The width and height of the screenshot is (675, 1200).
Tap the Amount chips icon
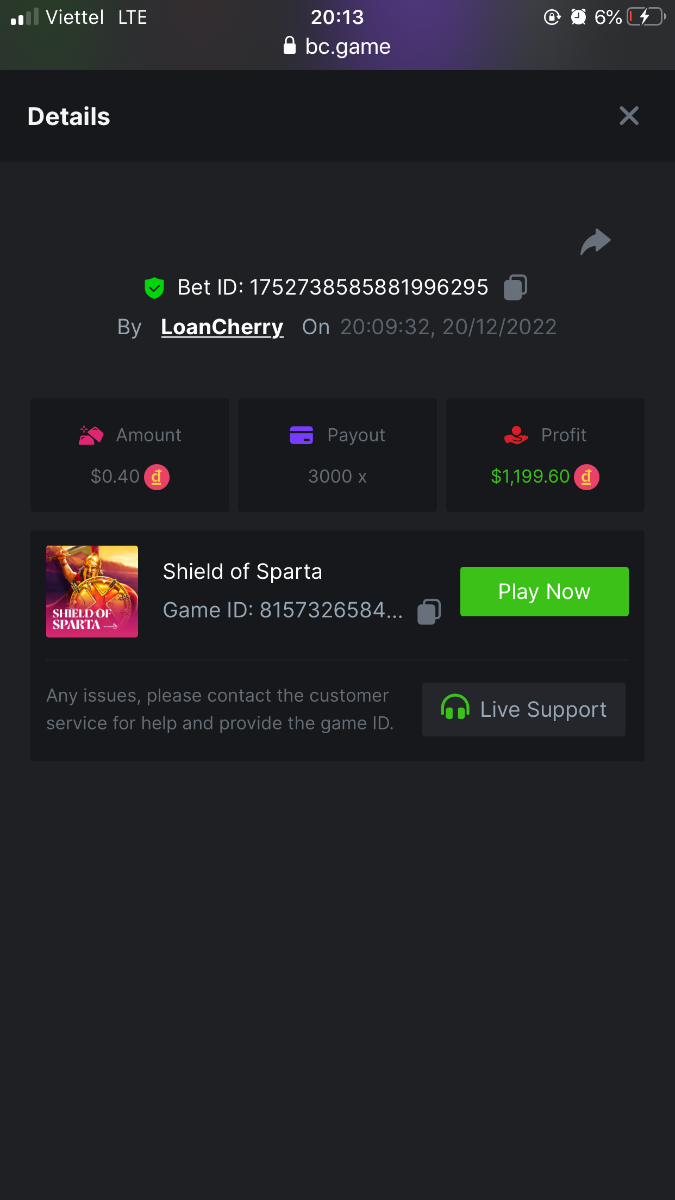click(x=91, y=435)
